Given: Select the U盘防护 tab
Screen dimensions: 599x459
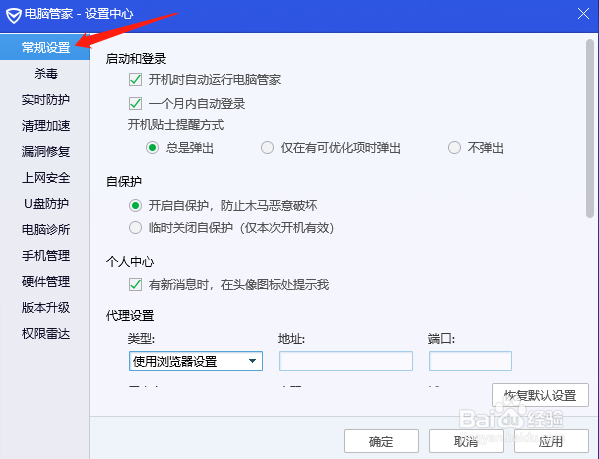Looking at the screenshot, I should [x=45, y=204].
